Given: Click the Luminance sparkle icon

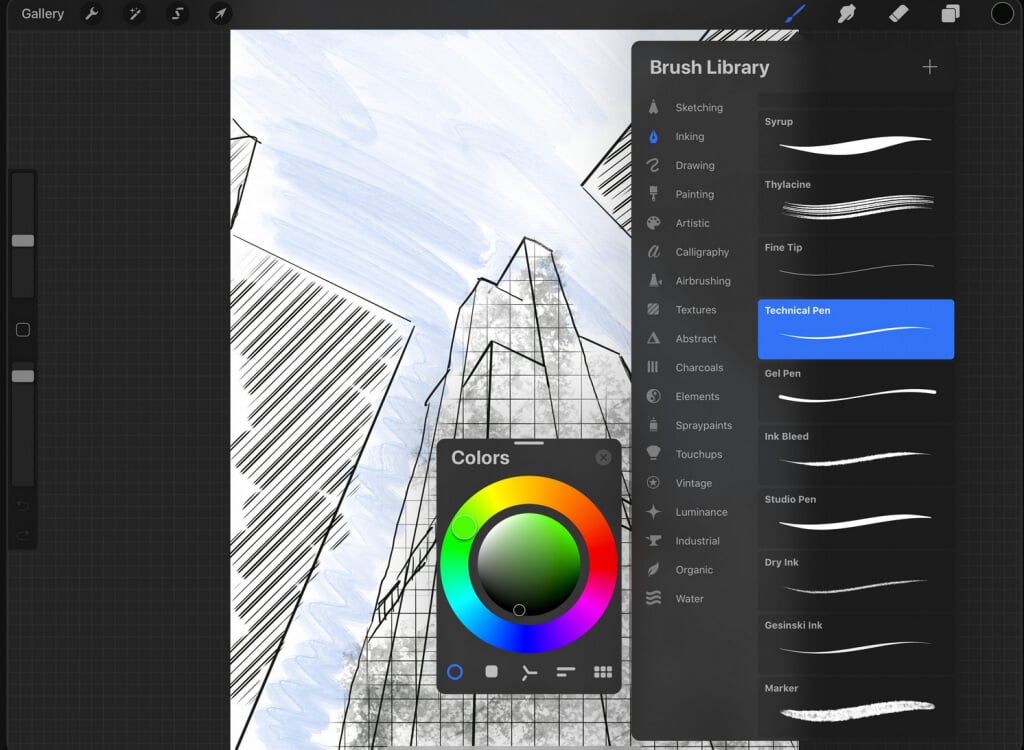Looking at the screenshot, I should 653,512.
